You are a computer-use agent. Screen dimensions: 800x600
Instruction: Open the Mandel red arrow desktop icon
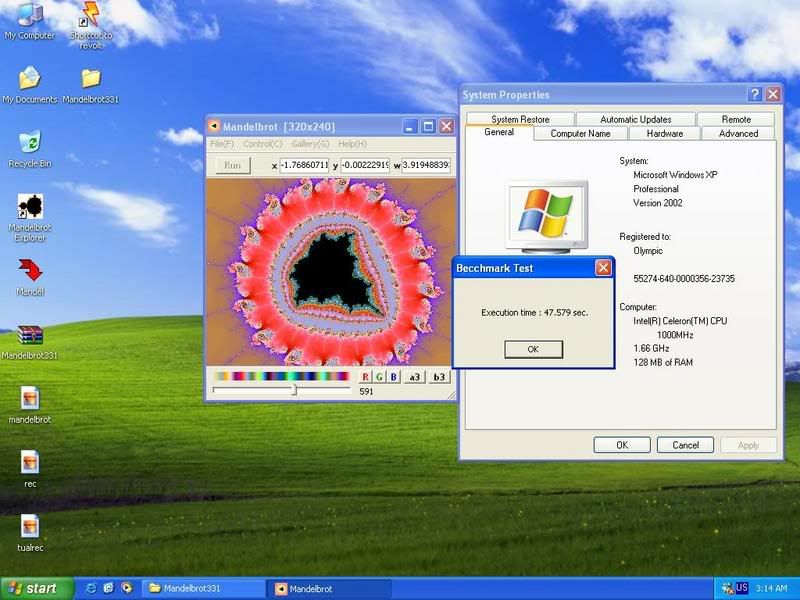(x=30, y=270)
